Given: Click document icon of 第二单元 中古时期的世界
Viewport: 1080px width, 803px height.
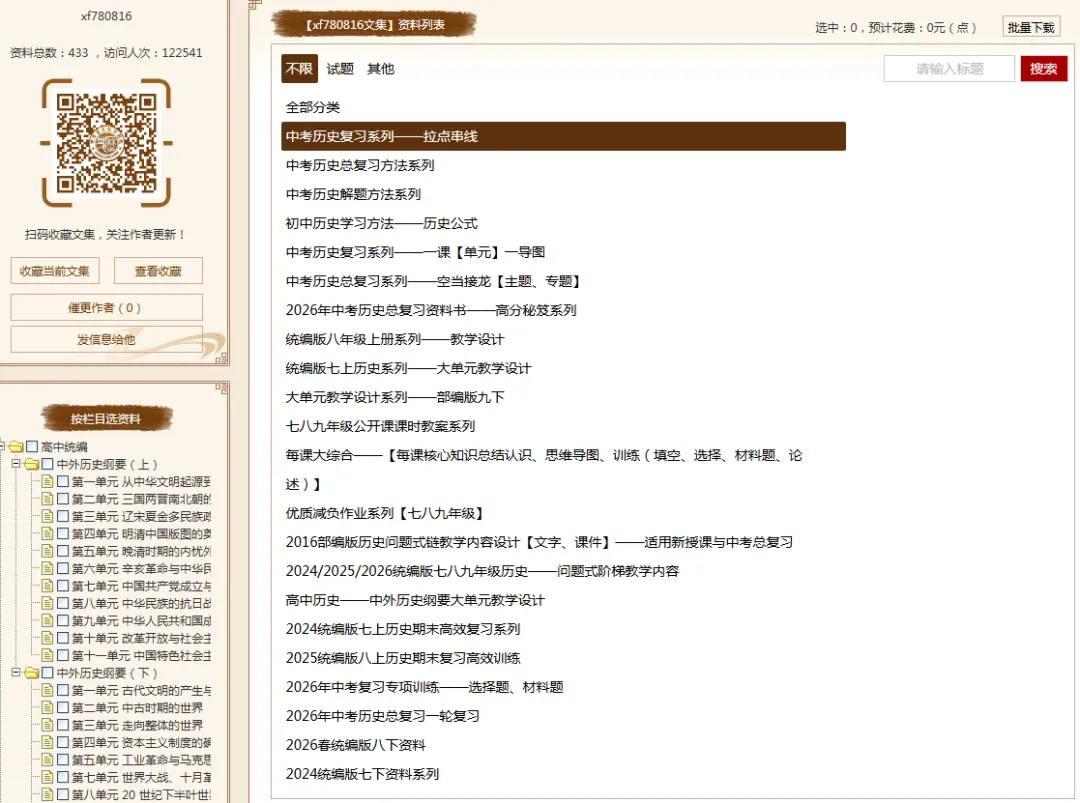Looking at the screenshot, I should 48,707.
